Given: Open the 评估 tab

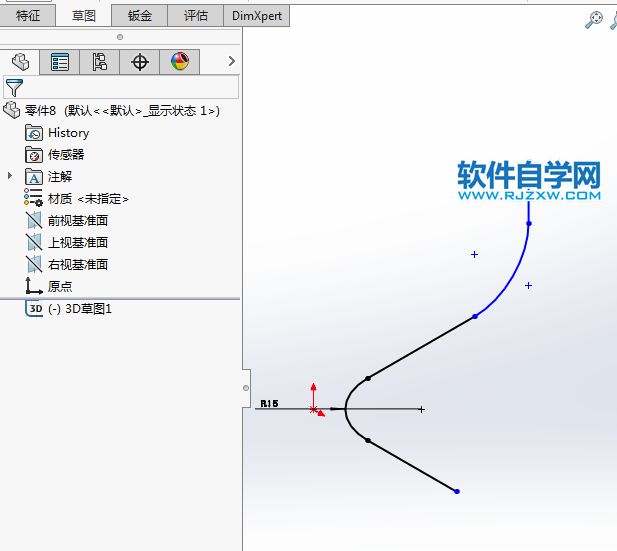Looking at the screenshot, I should coord(196,16).
